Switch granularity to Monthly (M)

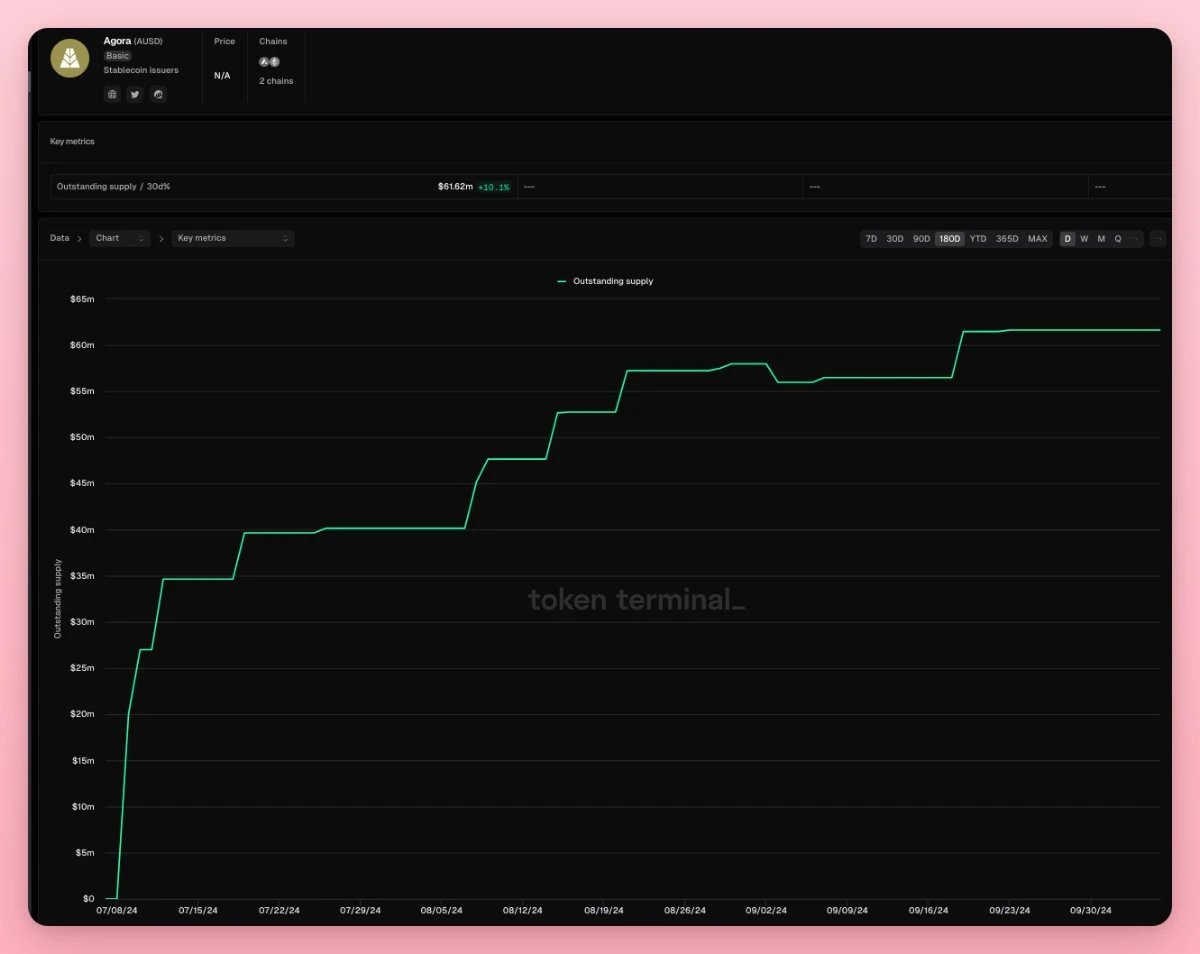[x=1101, y=239]
